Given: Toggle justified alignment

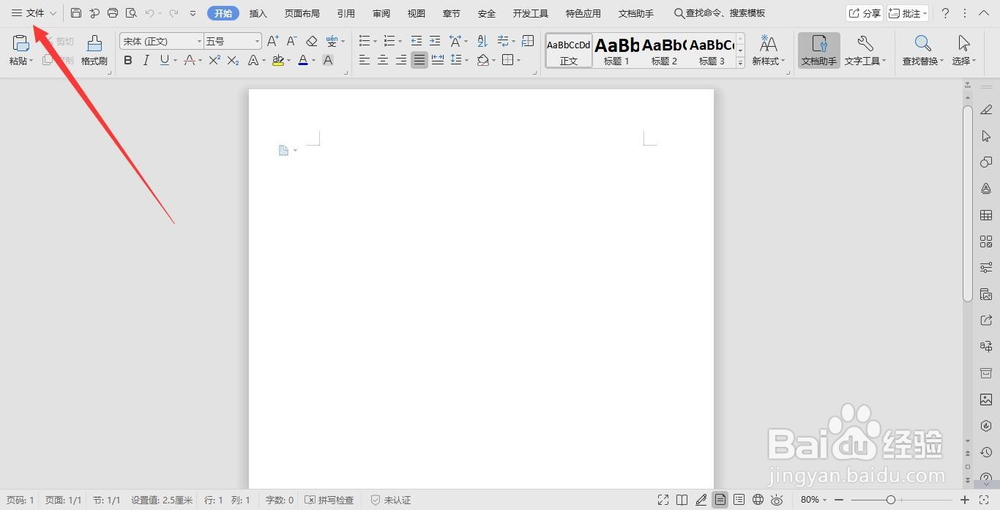Looking at the screenshot, I should 420,61.
